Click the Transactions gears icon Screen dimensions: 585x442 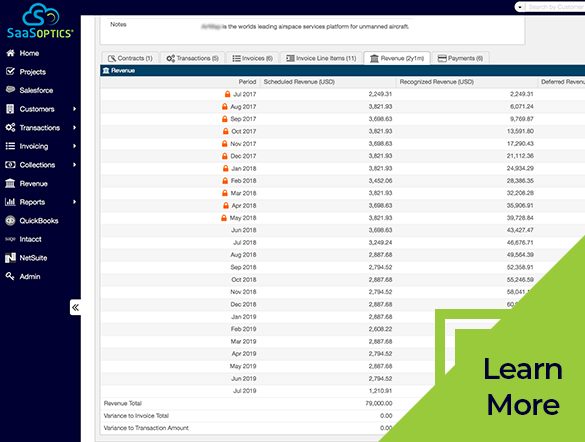10,127
